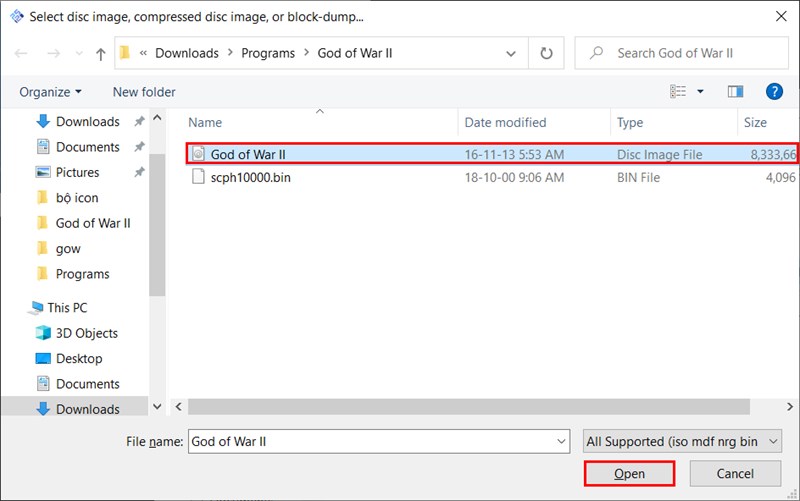The image size is (800, 501).
Task: Click the Disc Image File type cell
Action: tap(660, 154)
